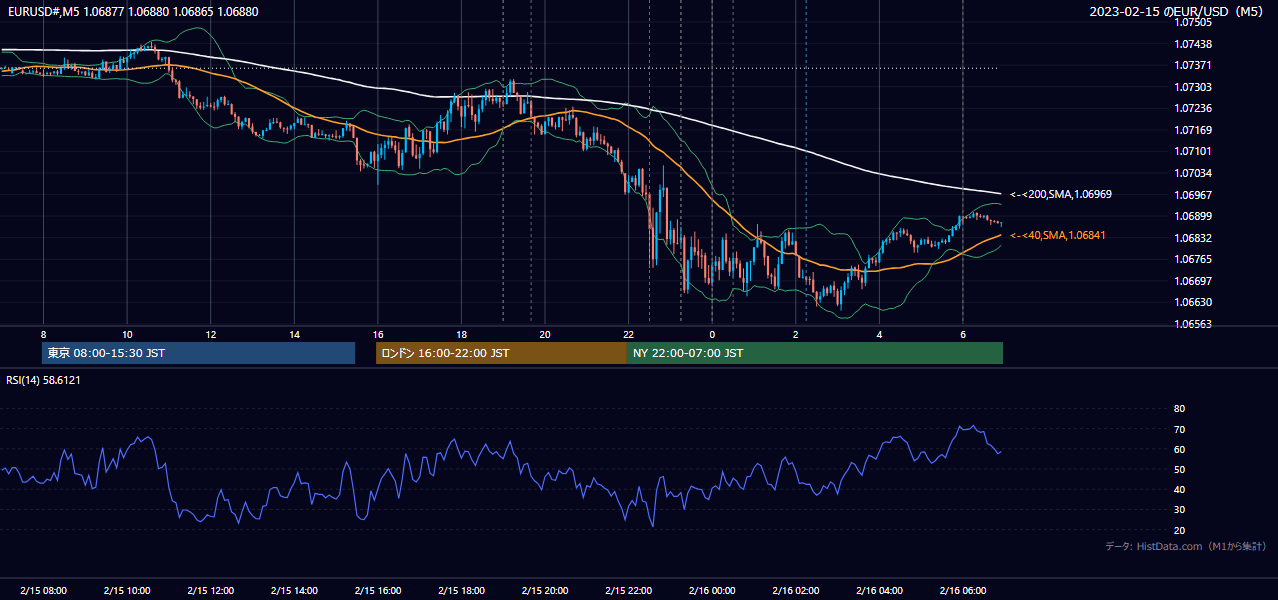This screenshot has height=600, width=1278.
Task: Click RSI scale value 60
Action: (x=1179, y=449)
